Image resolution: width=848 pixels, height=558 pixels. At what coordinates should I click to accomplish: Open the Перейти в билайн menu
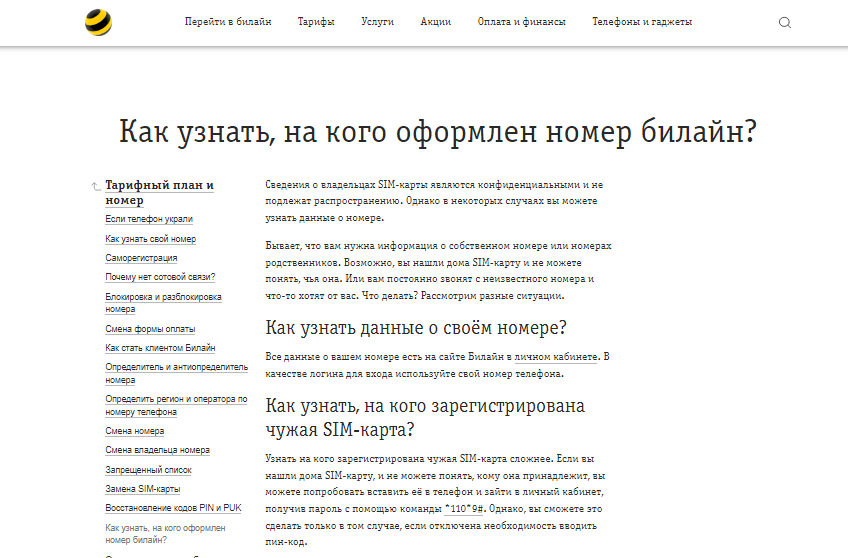point(228,22)
